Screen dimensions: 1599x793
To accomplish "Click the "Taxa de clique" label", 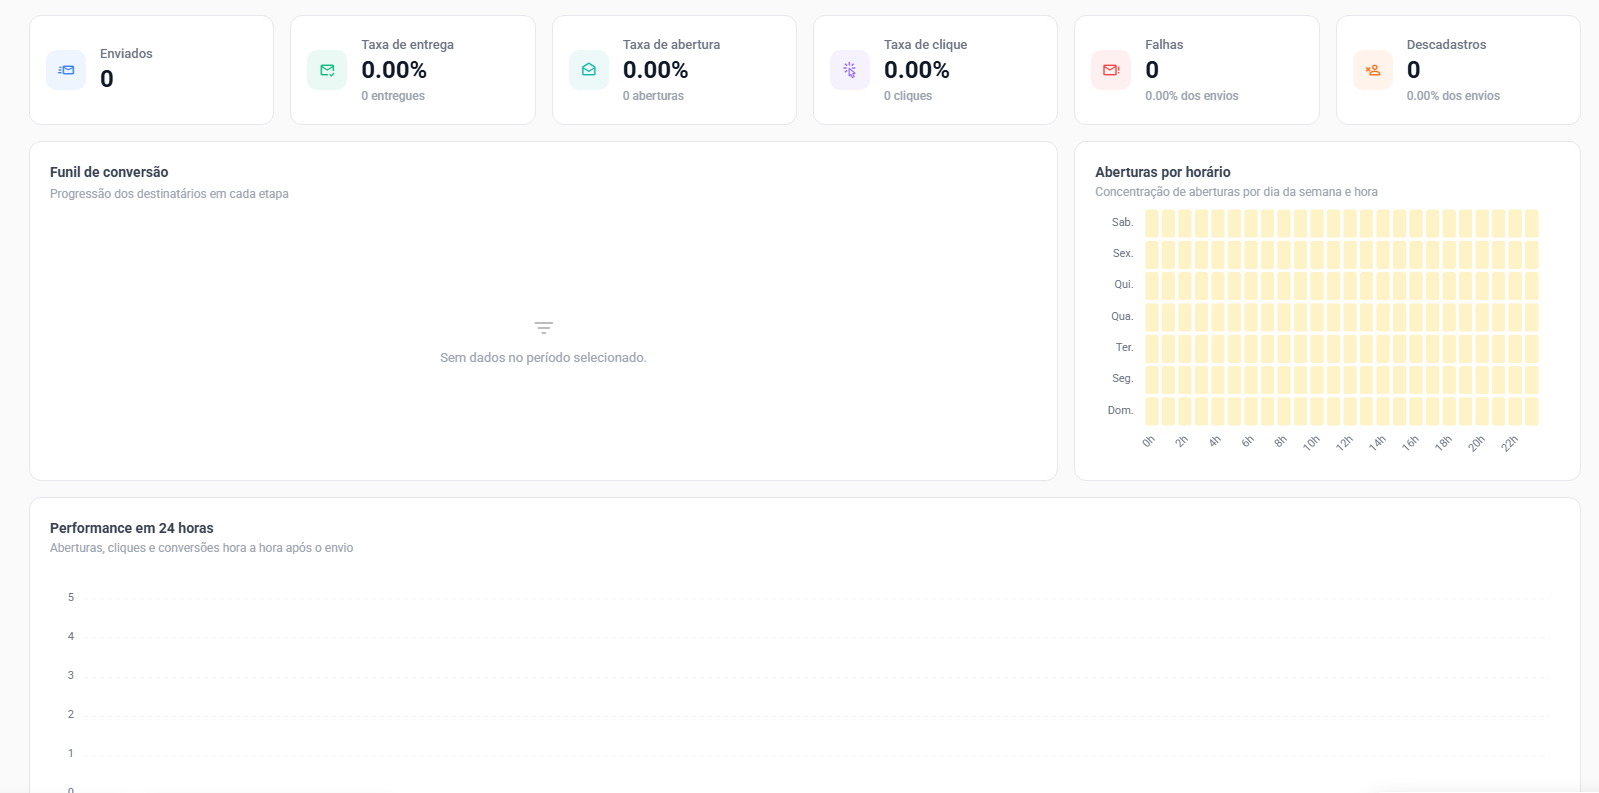I will [x=925, y=45].
